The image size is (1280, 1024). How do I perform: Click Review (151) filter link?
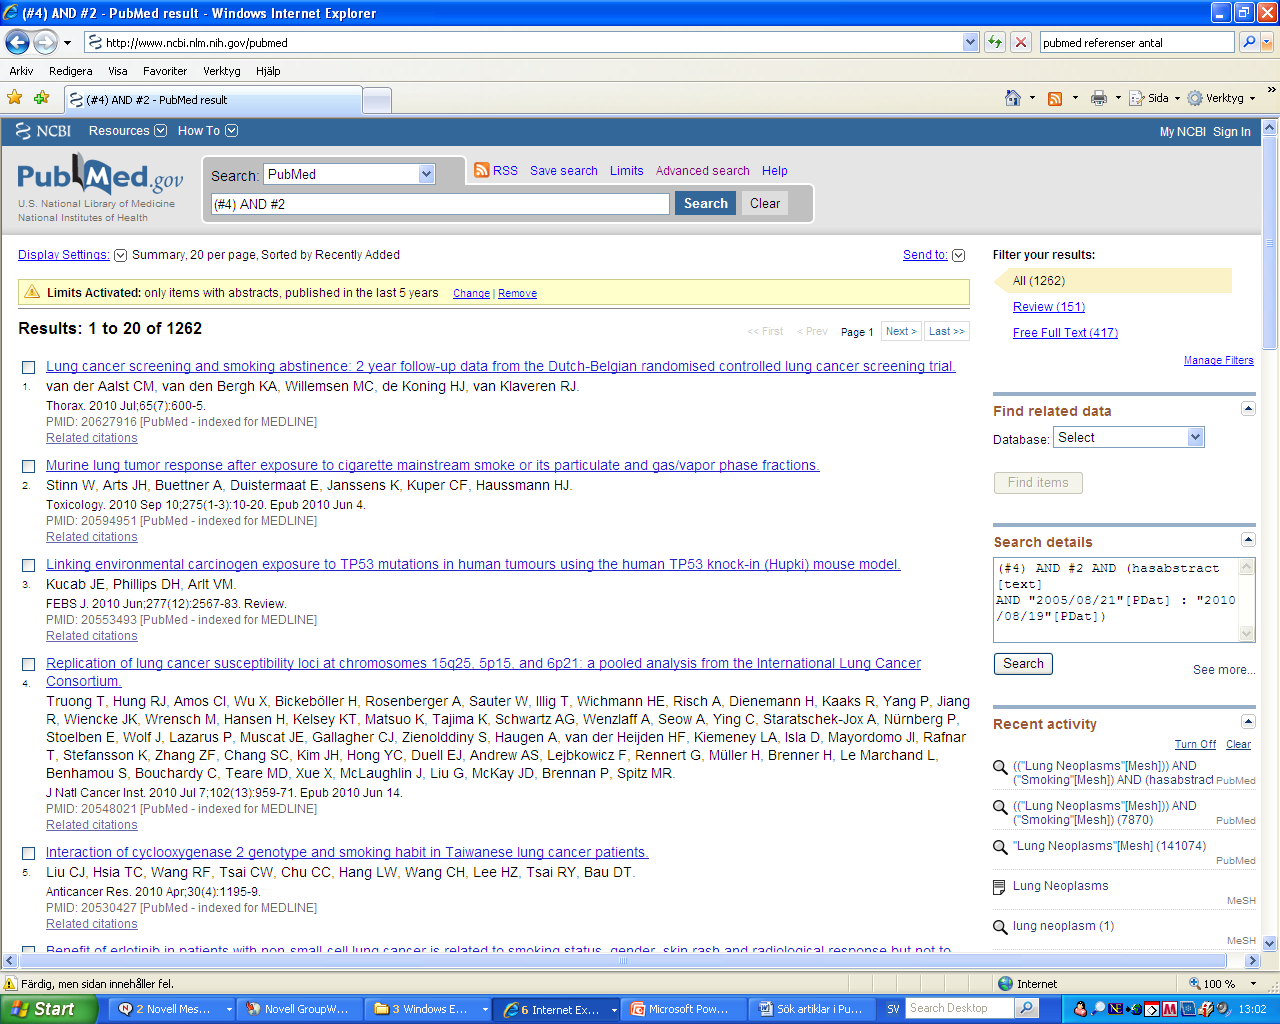point(1049,307)
